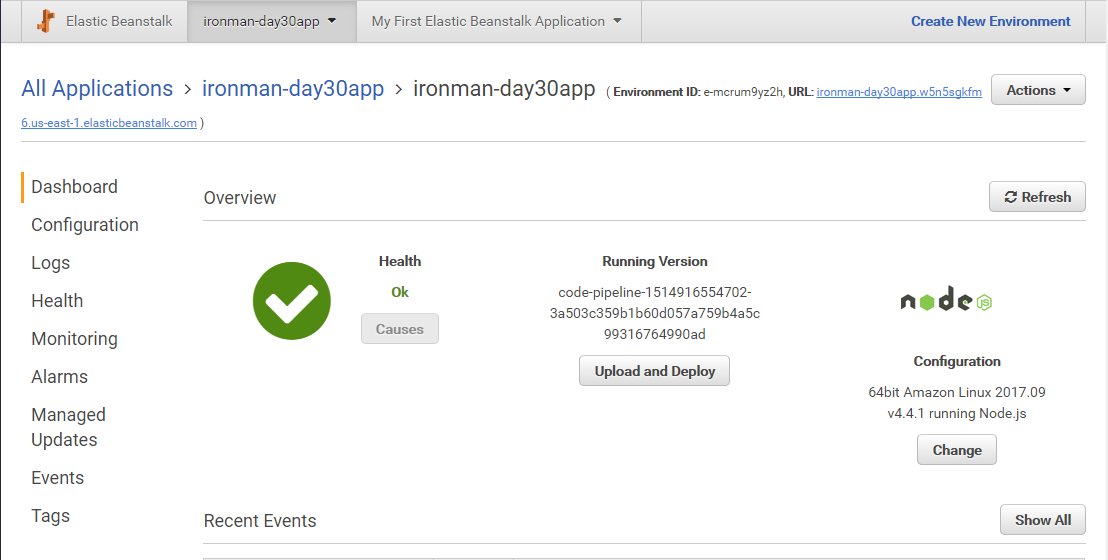Open Tags in the sidebar
Image resolution: width=1108 pixels, height=560 pixels.
pyautogui.click(x=50, y=516)
